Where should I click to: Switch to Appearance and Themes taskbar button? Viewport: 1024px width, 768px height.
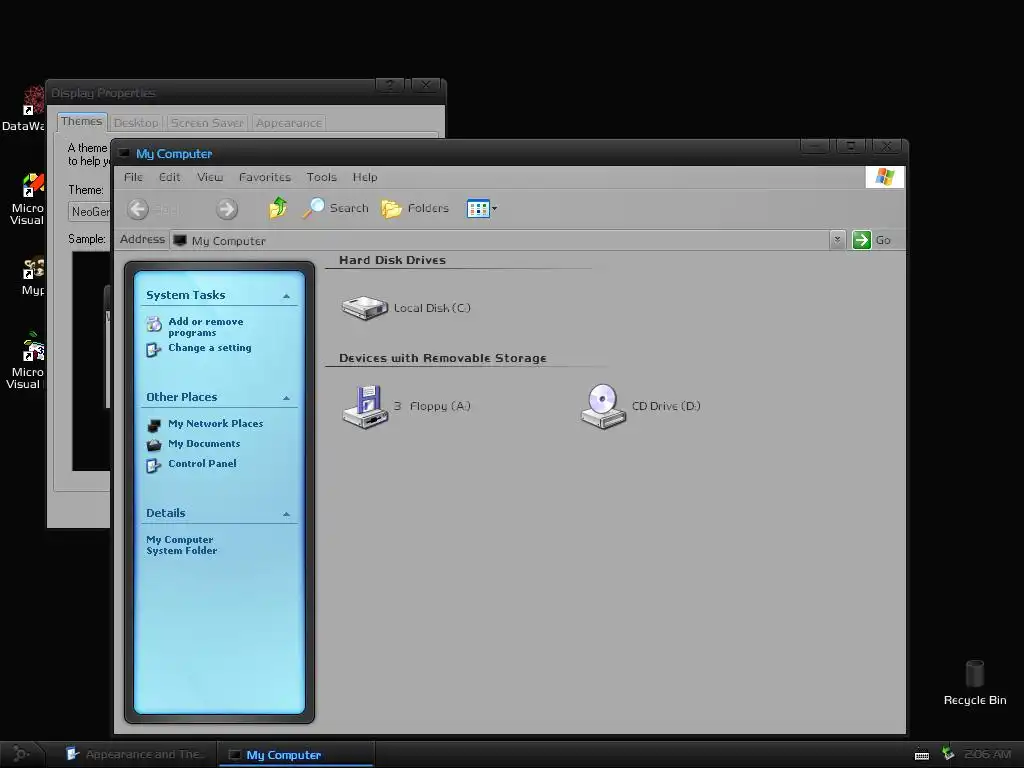click(135, 754)
